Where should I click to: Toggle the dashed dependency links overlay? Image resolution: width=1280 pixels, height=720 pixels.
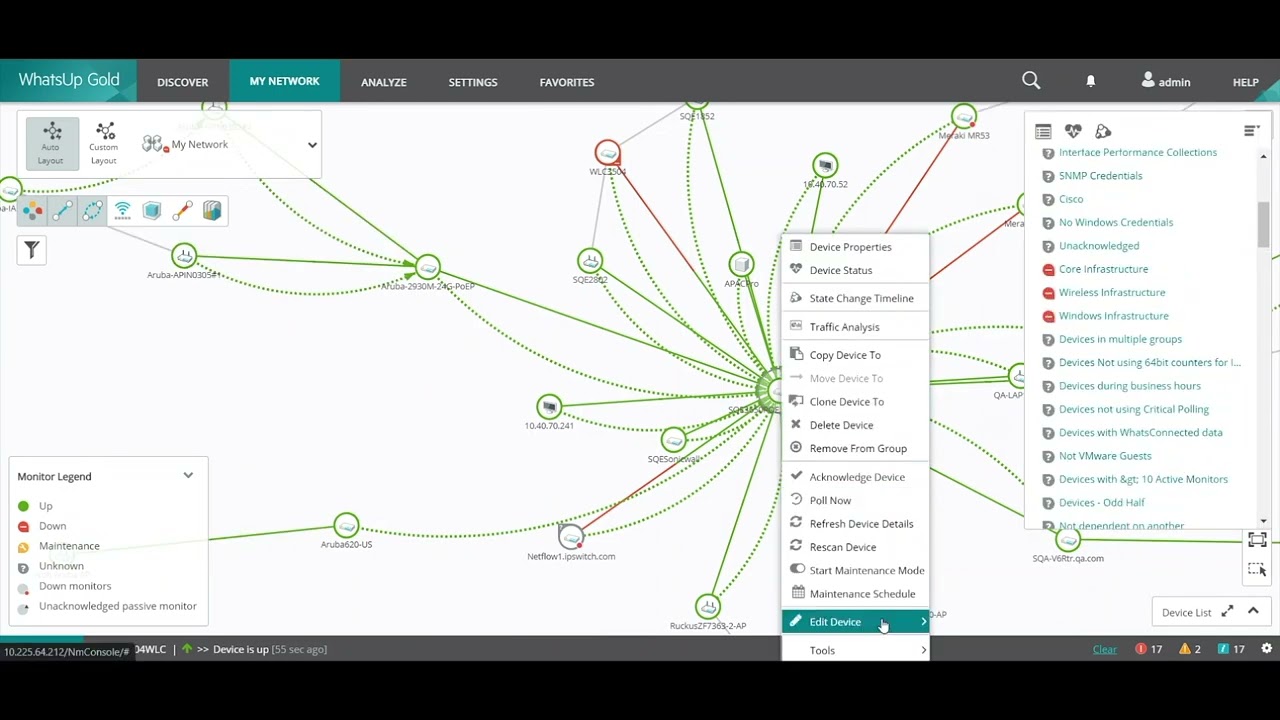(92, 210)
